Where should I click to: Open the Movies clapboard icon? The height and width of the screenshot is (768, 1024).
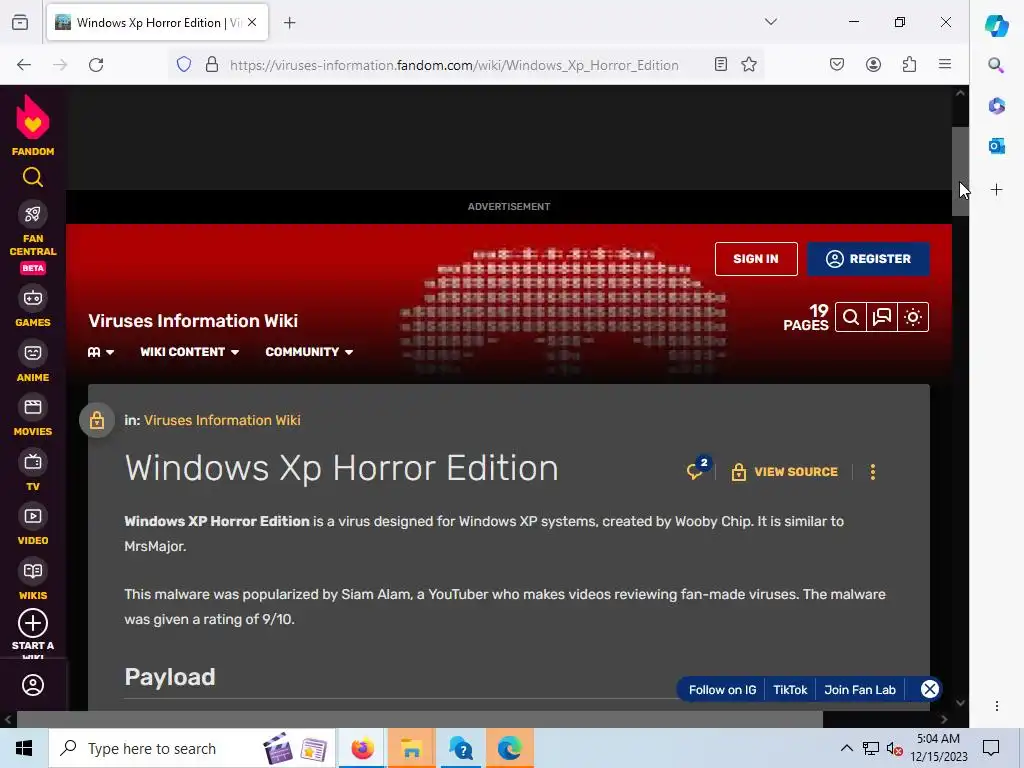pos(33,408)
